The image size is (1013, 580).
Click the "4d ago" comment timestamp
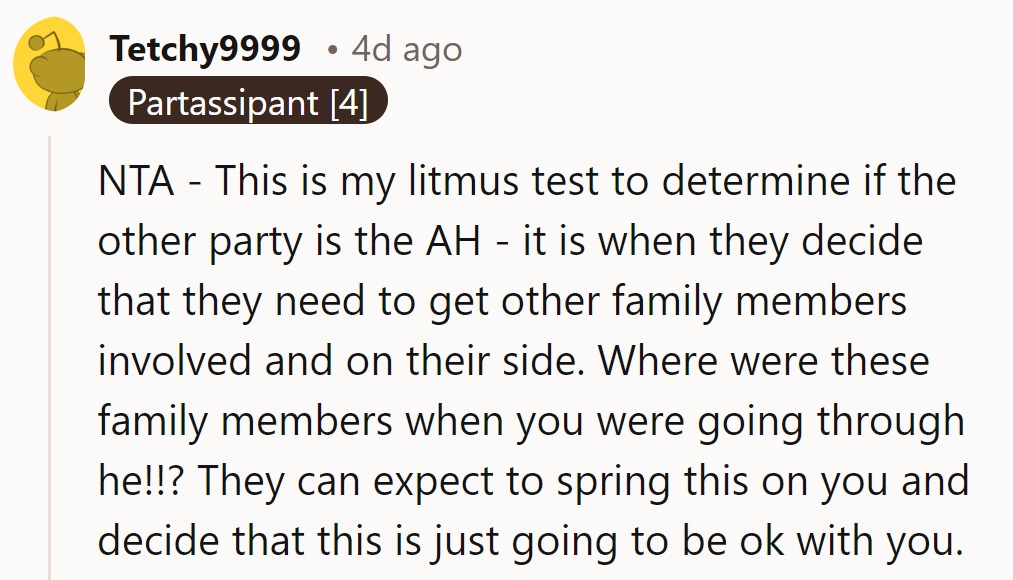pyautogui.click(x=406, y=49)
